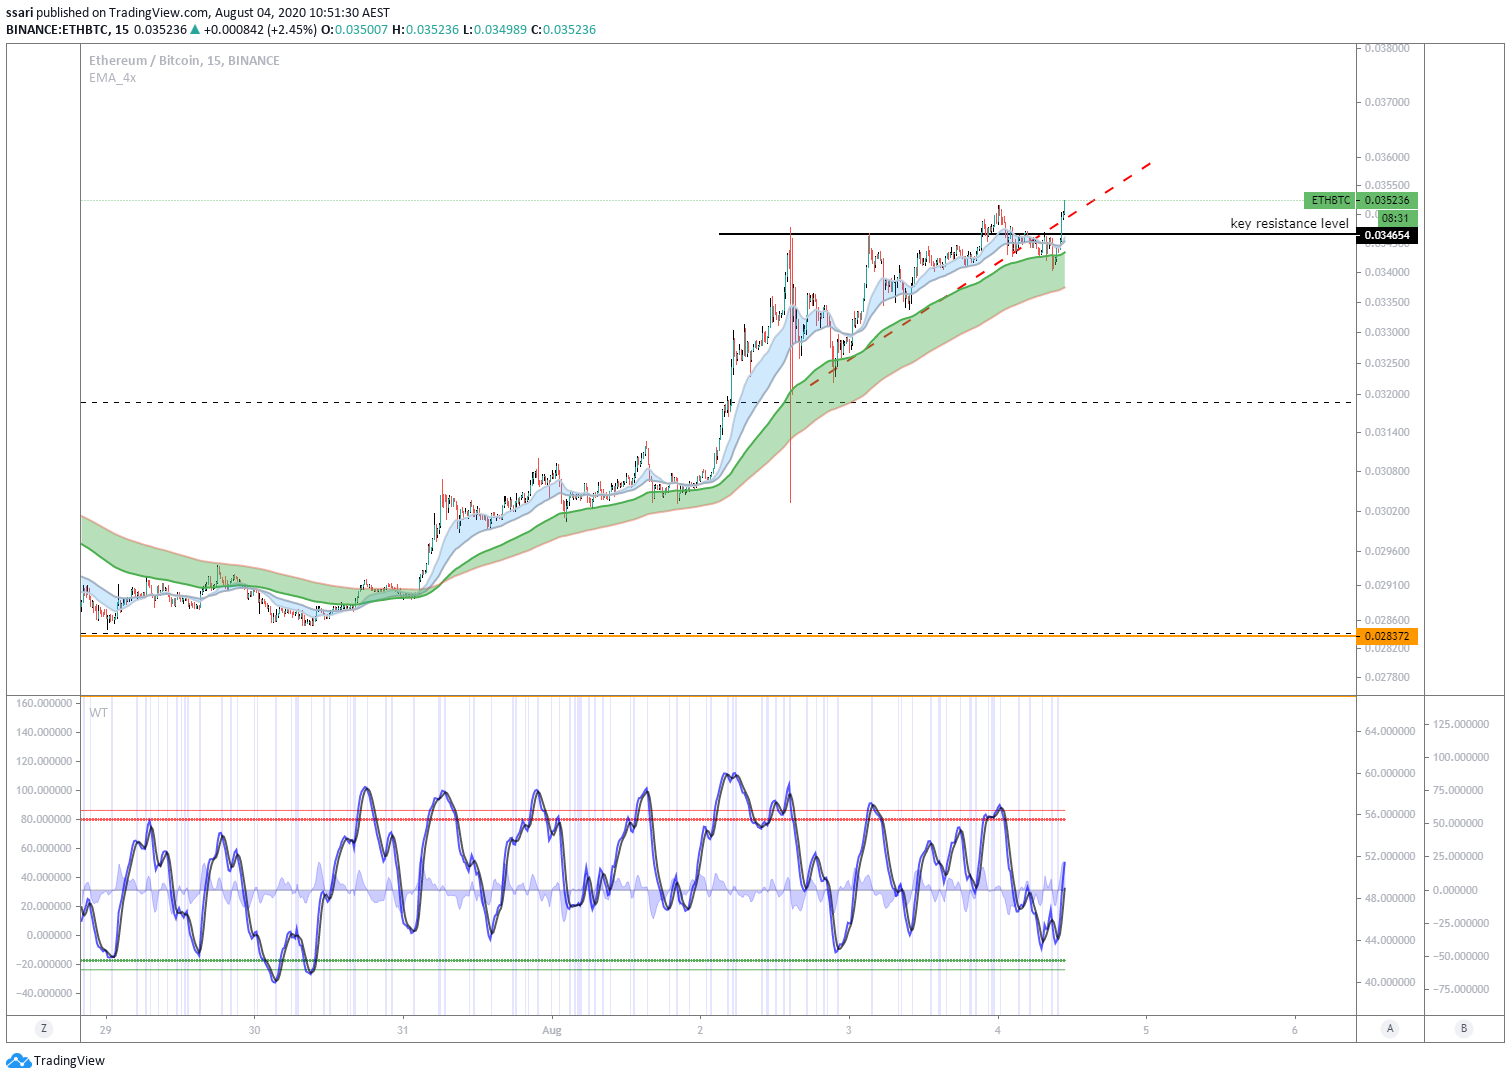This screenshot has width=1511, height=1079.
Task: Click the 0.027800 price axis value
Action: 1387,677
